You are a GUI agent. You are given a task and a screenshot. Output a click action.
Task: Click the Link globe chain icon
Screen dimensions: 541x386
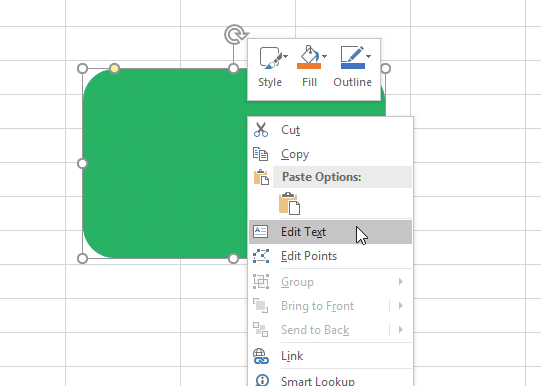pyautogui.click(x=261, y=356)
